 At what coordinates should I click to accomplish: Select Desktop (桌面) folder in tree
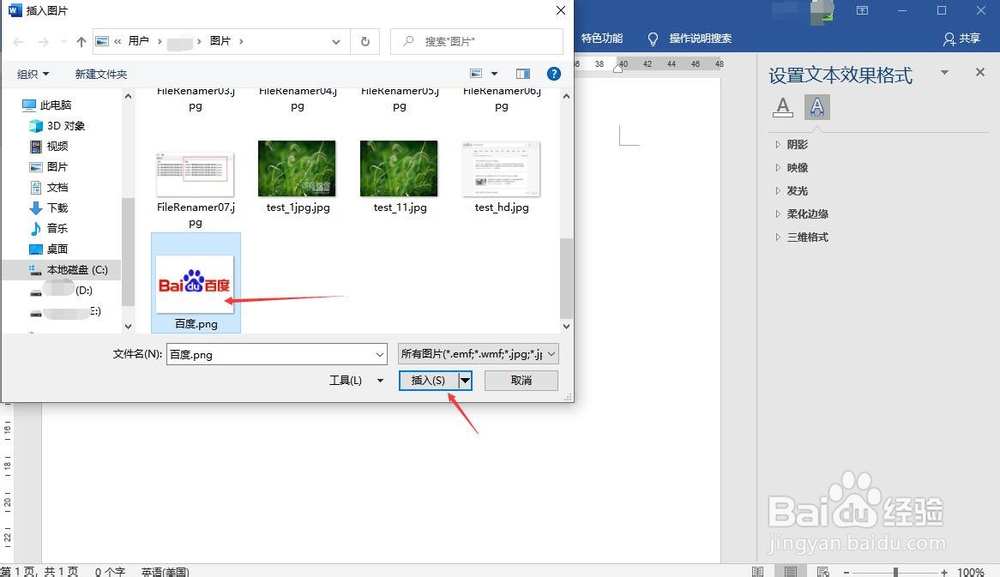49,249
